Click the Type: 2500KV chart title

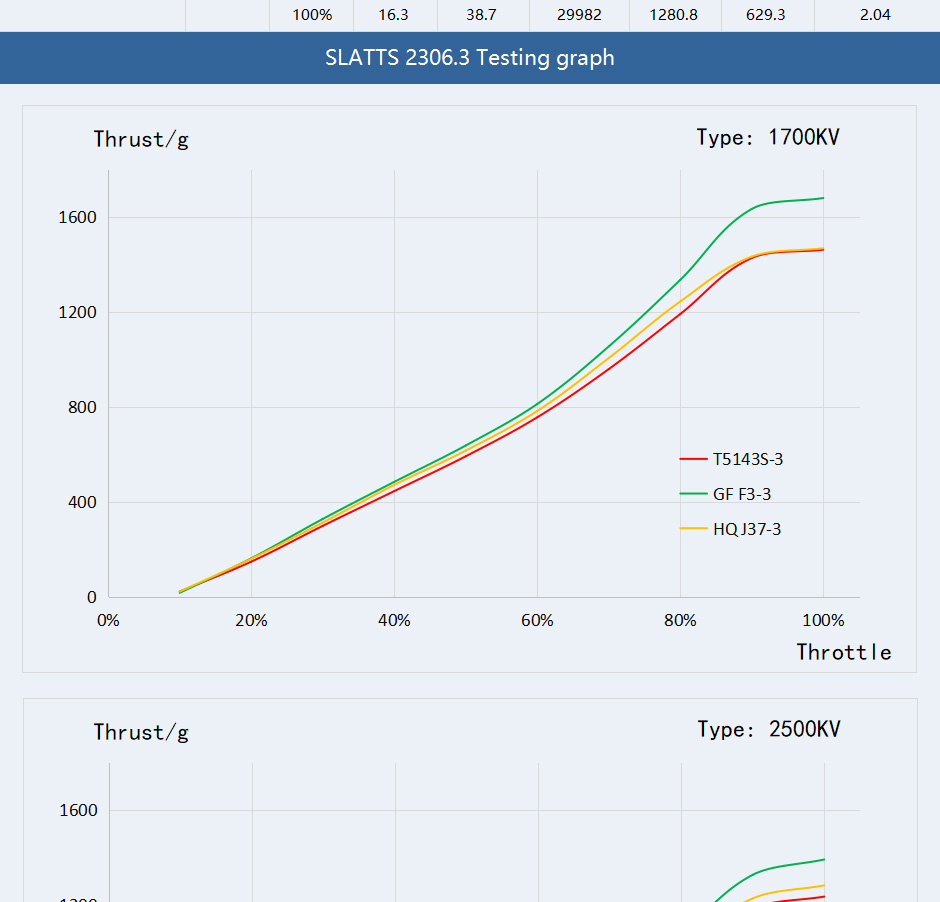pyautogui.click(x=769, y=729)
